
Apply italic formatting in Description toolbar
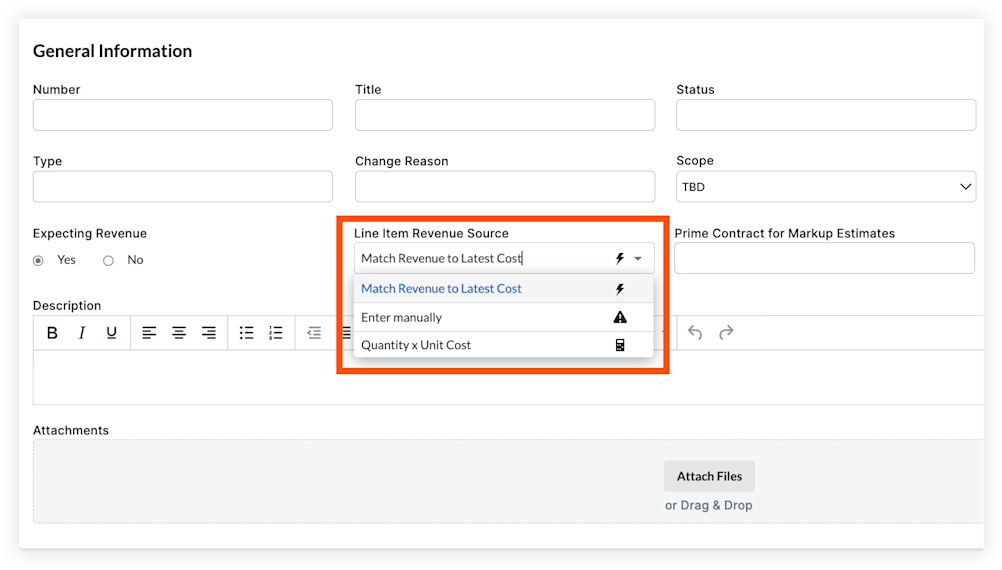coord(82,333)
